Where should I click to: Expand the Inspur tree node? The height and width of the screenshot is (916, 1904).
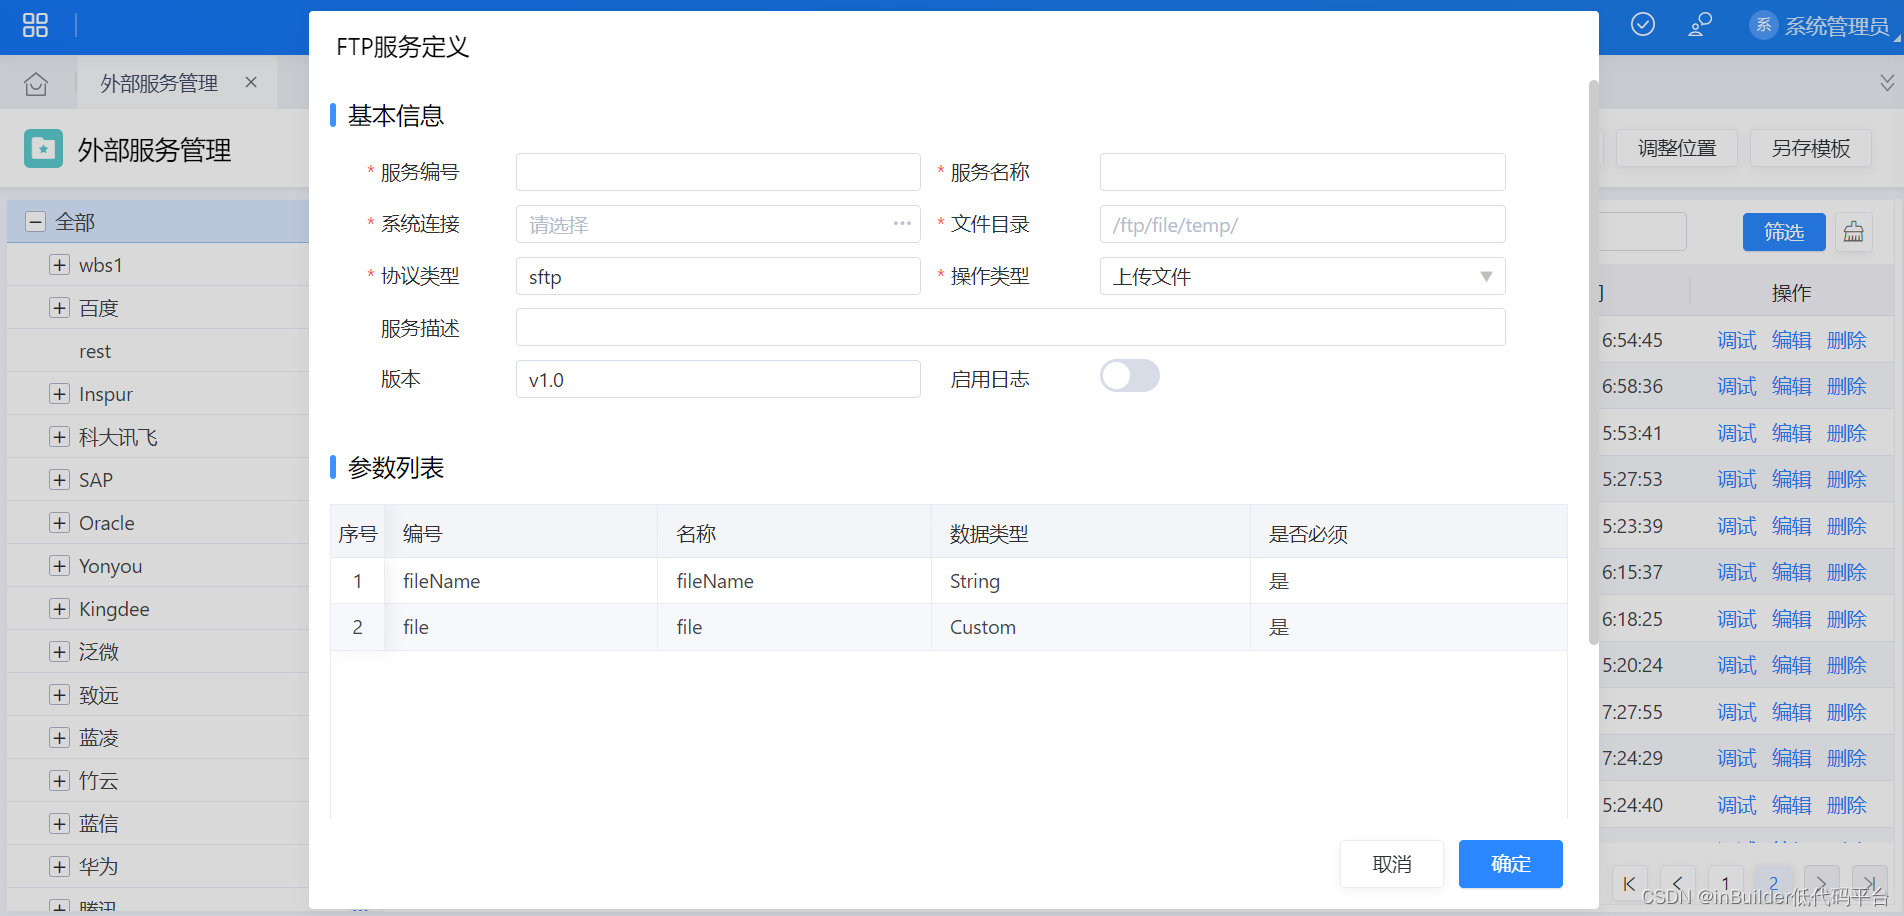point(60,394)
